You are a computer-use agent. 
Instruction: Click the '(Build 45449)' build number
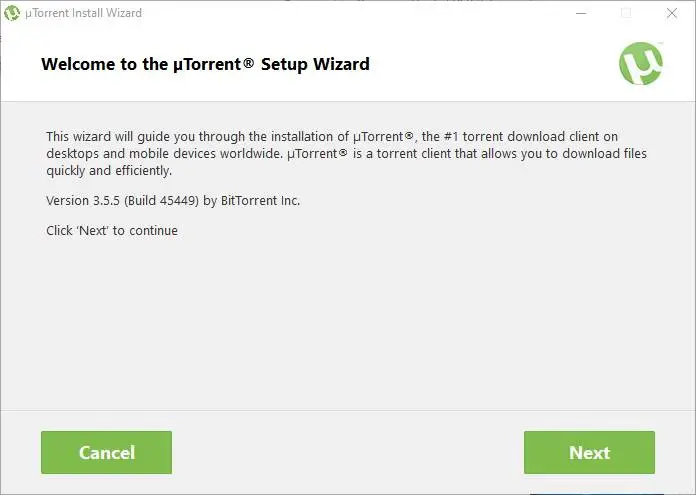coord(158,201)
